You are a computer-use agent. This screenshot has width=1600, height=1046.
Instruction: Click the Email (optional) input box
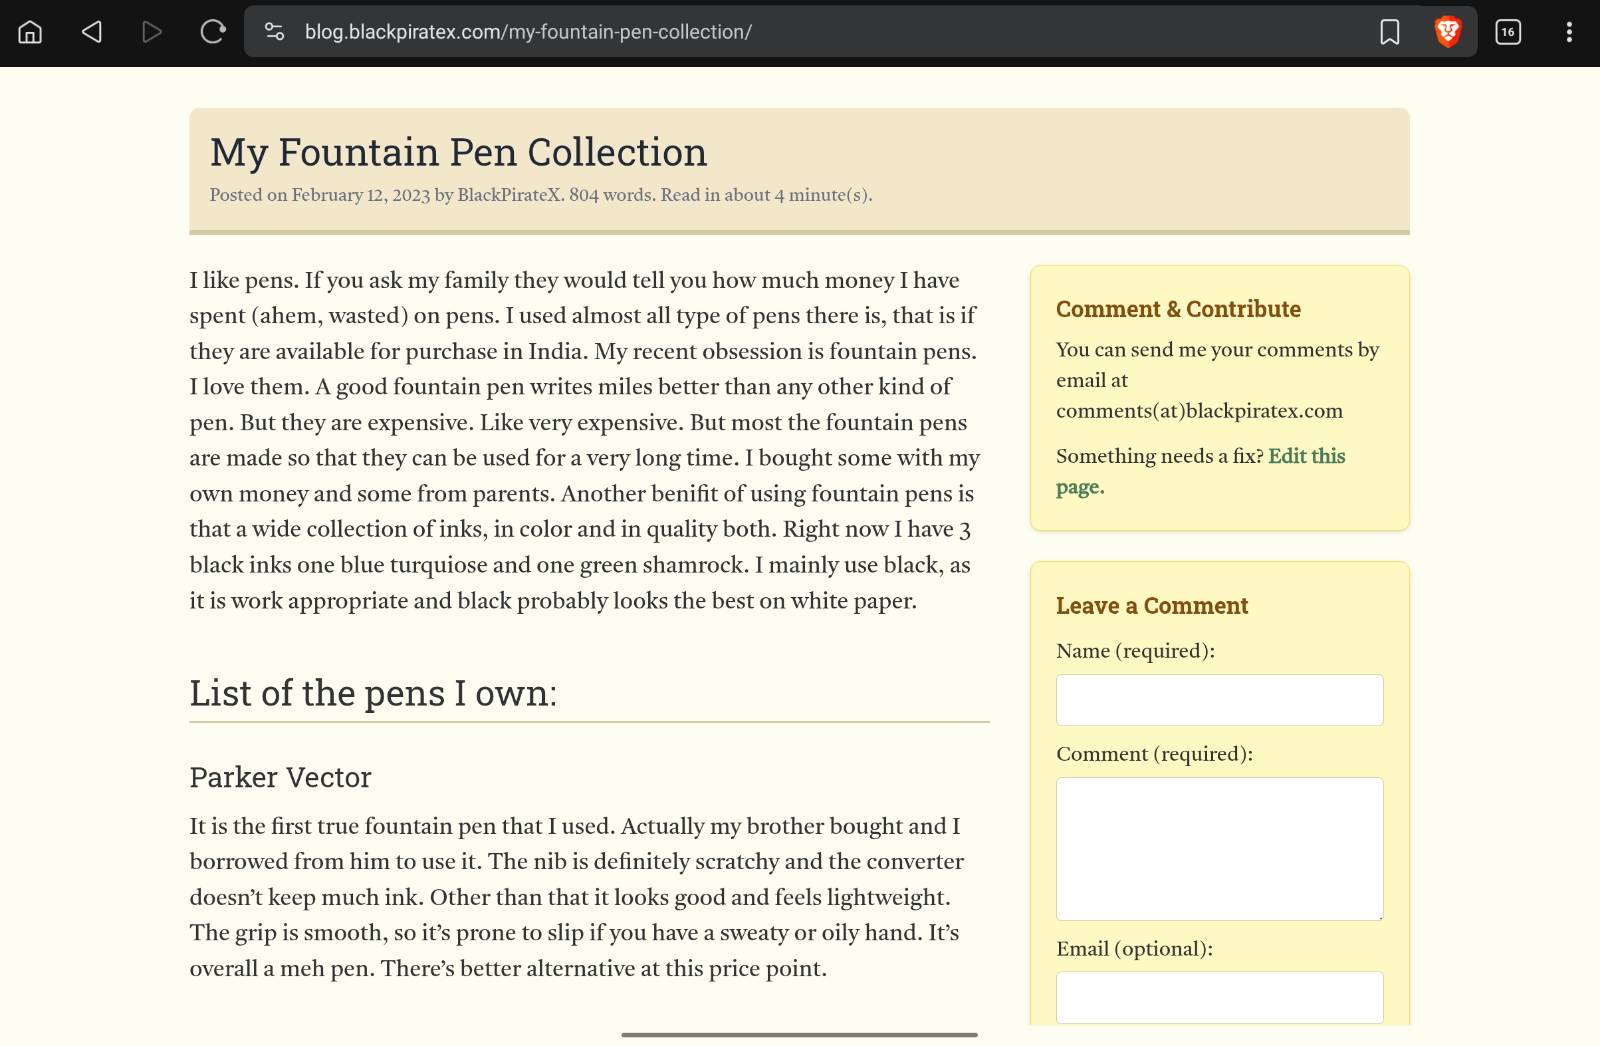pos(1219,997)
